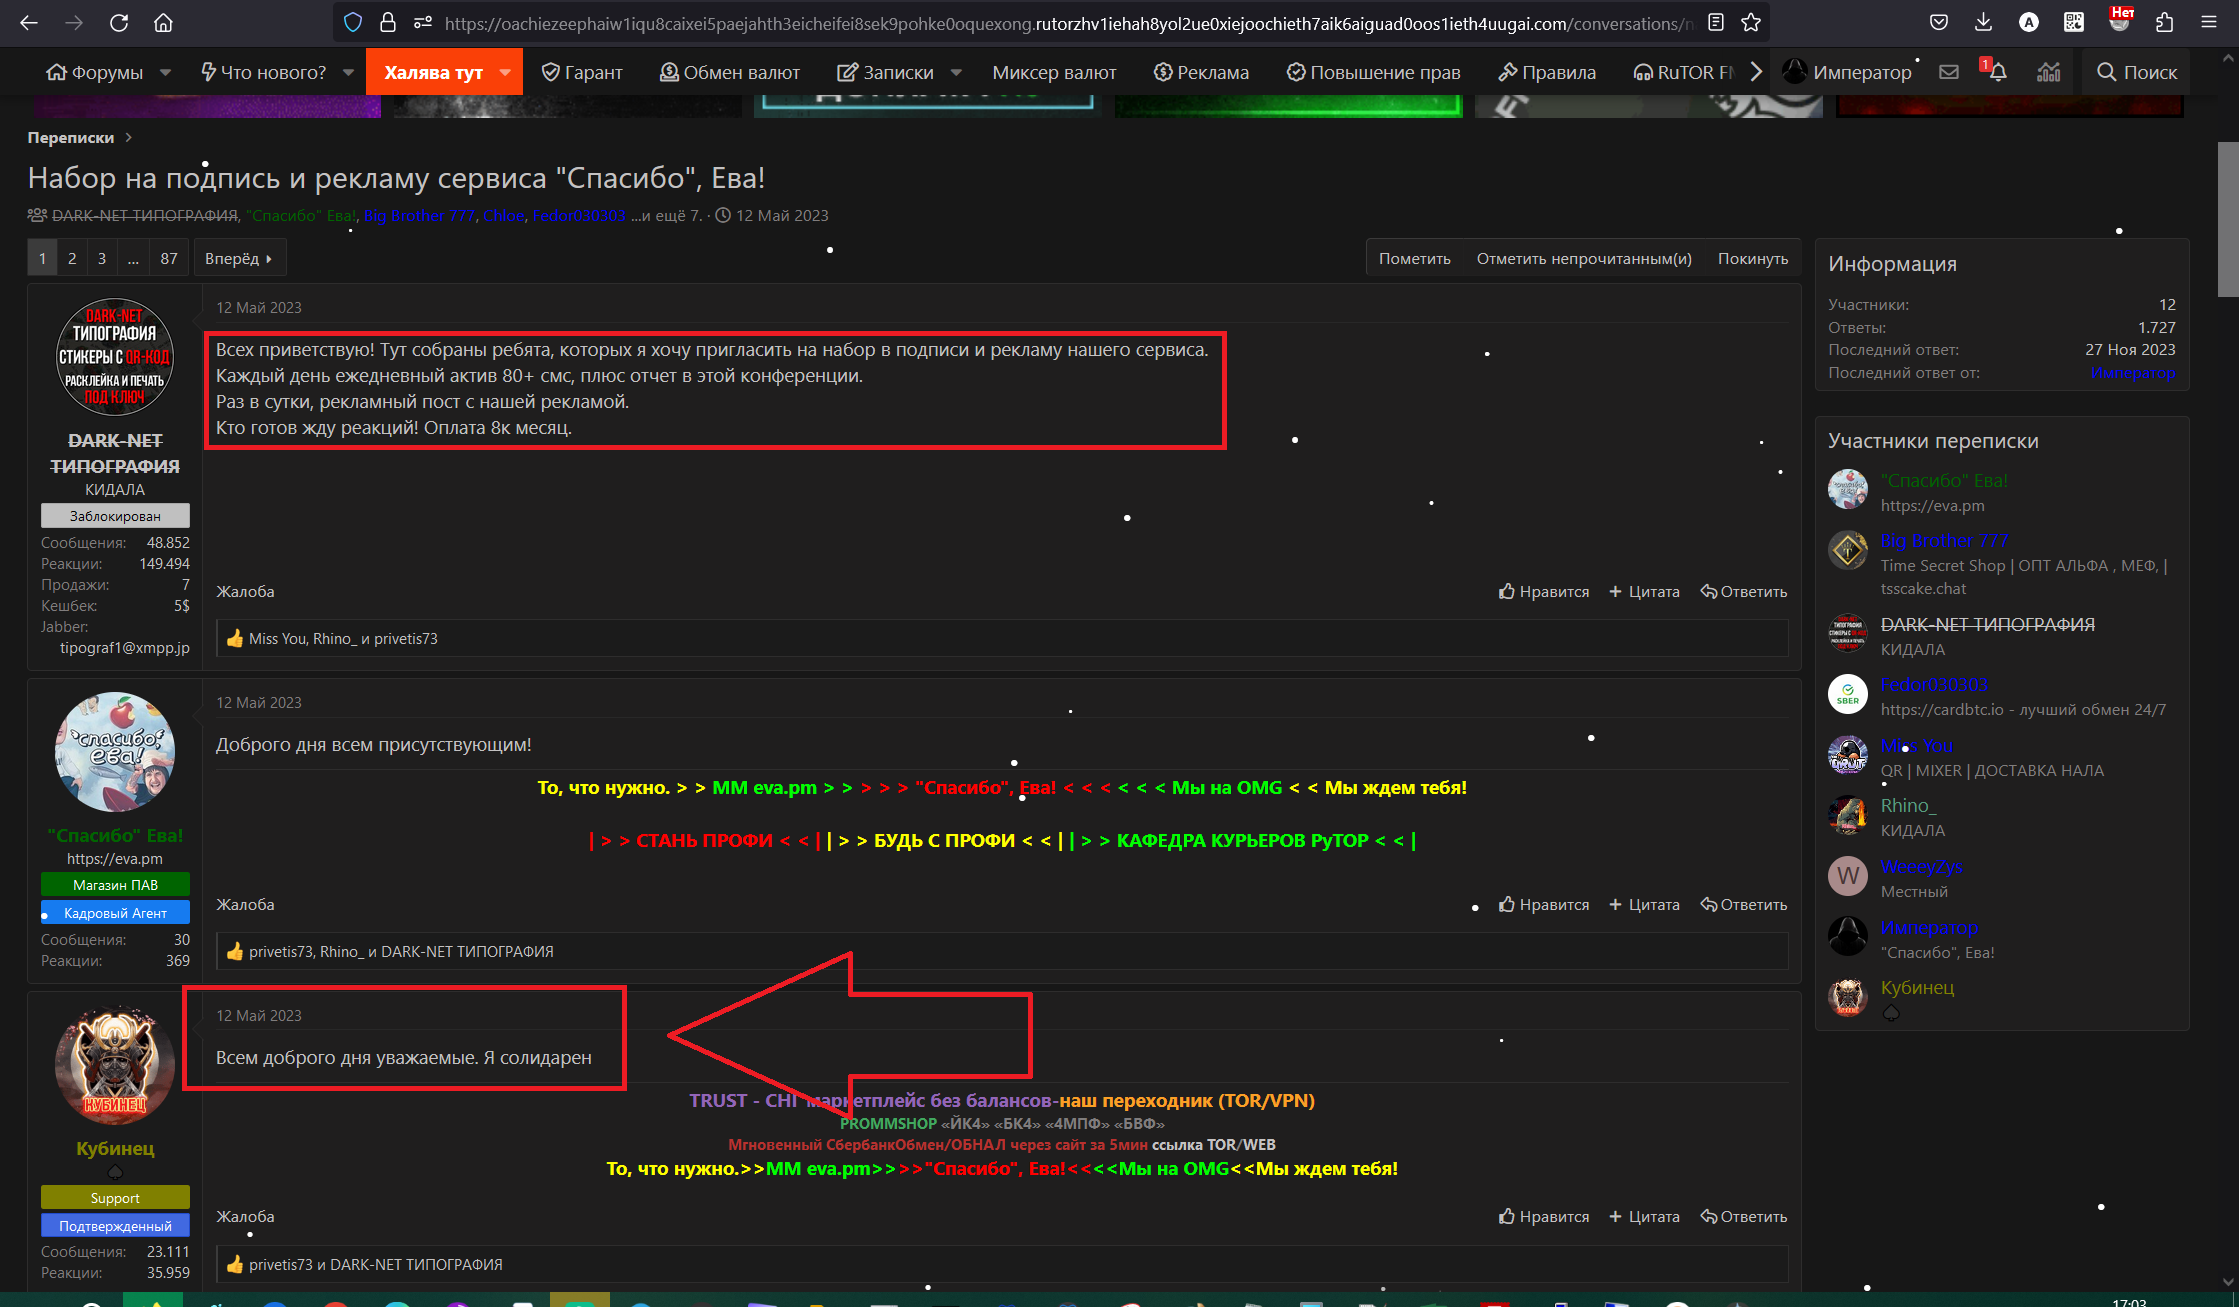Open Обмен валют menu item
The width and height of the screenshot is (2239, 1307).
coord(730,72)
